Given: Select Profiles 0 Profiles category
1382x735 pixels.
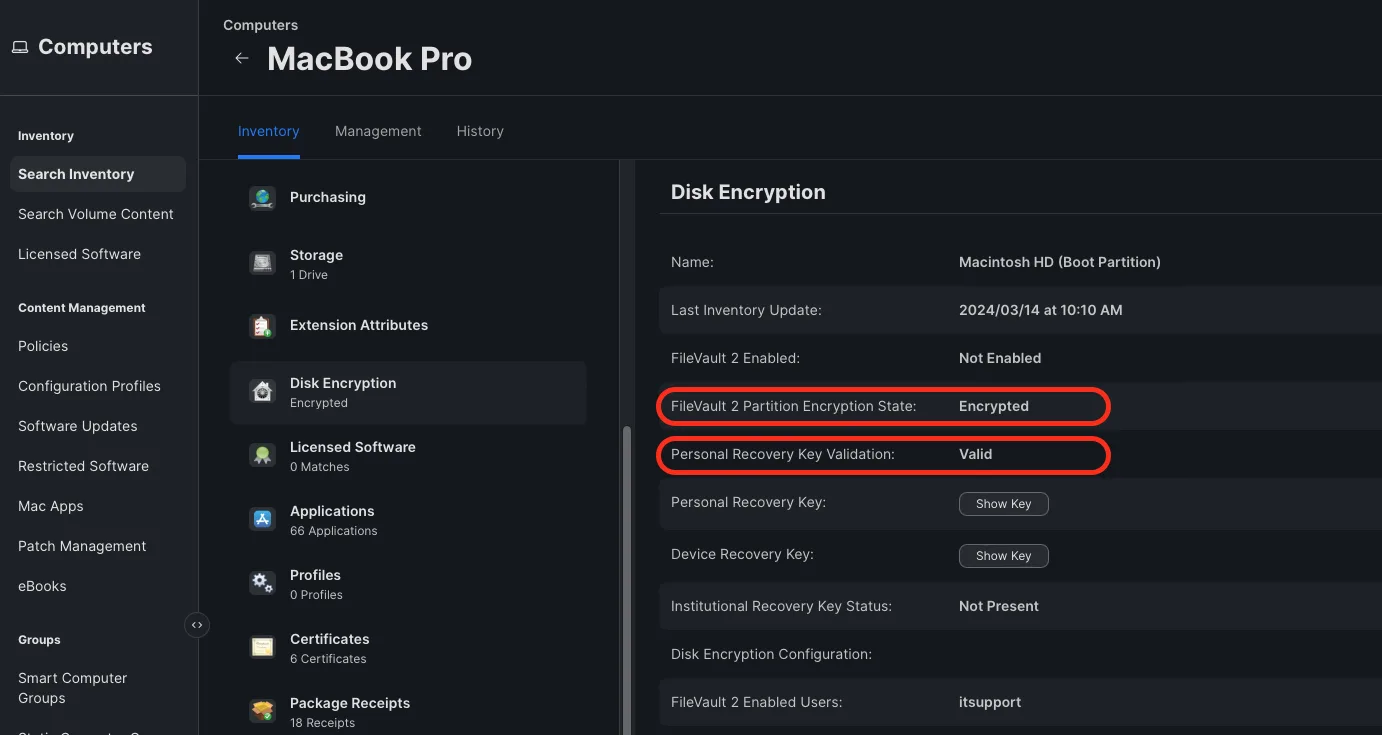Looking at the screenshot, I should pyautogui.click(x=408, y=584).
